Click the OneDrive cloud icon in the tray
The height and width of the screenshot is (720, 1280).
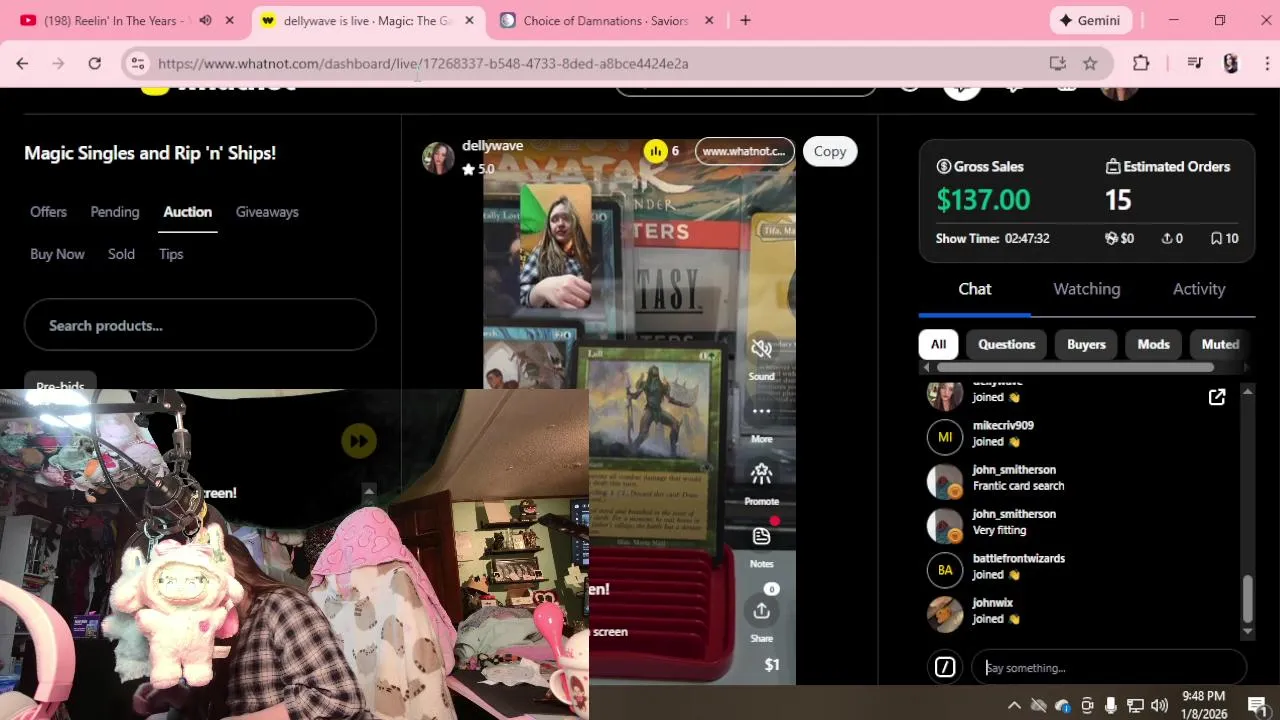click(x=1062, y=705)
